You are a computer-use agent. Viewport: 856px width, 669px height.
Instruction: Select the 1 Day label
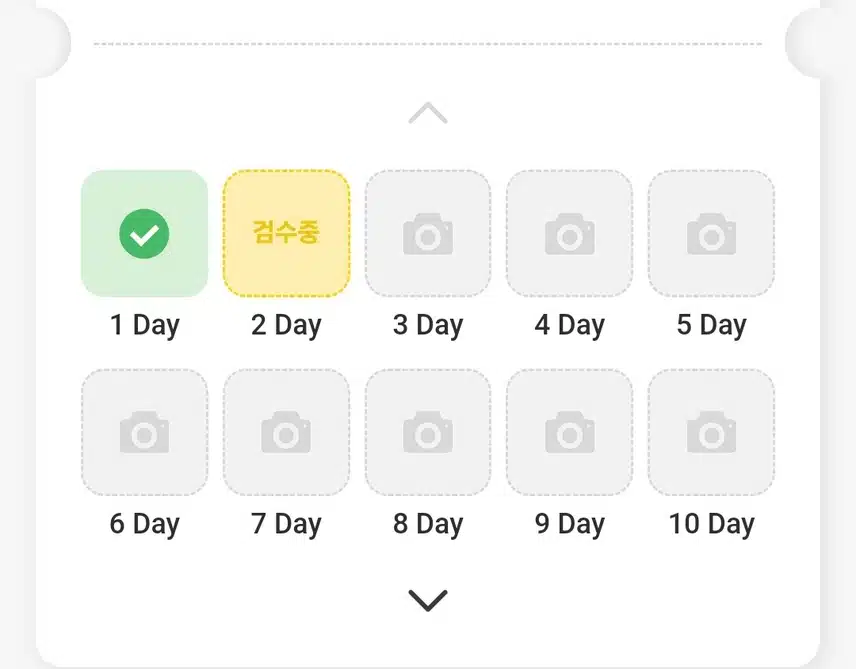144,325
